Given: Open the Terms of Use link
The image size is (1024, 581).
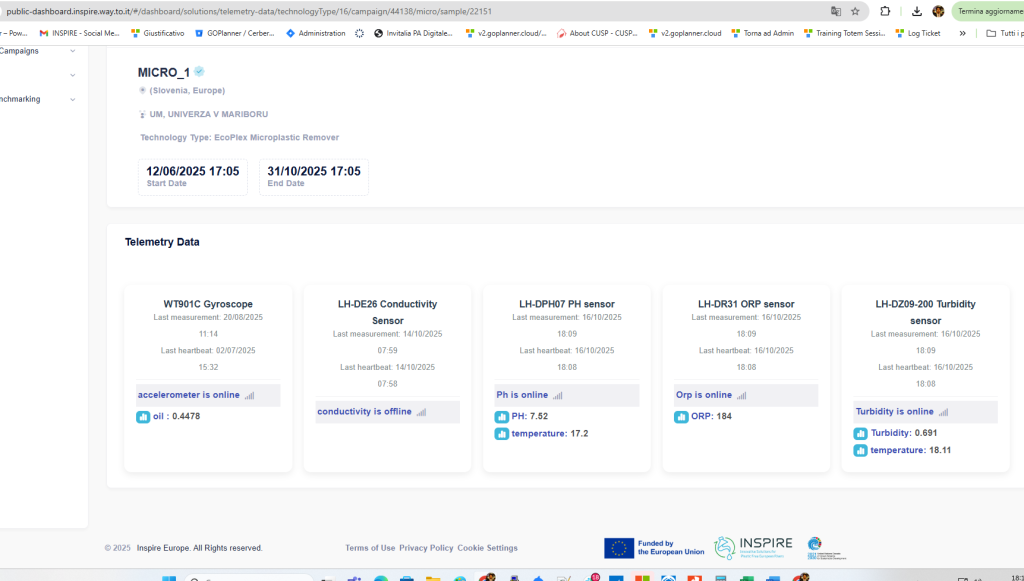Looking at the screenshot, I should (370, 548).
